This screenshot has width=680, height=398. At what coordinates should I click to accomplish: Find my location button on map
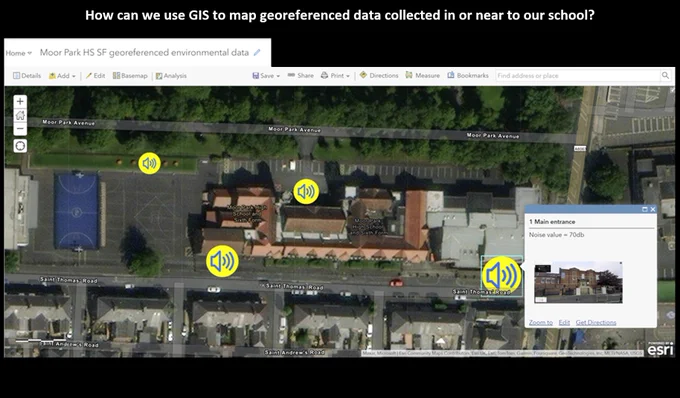(x=20, y=146)
